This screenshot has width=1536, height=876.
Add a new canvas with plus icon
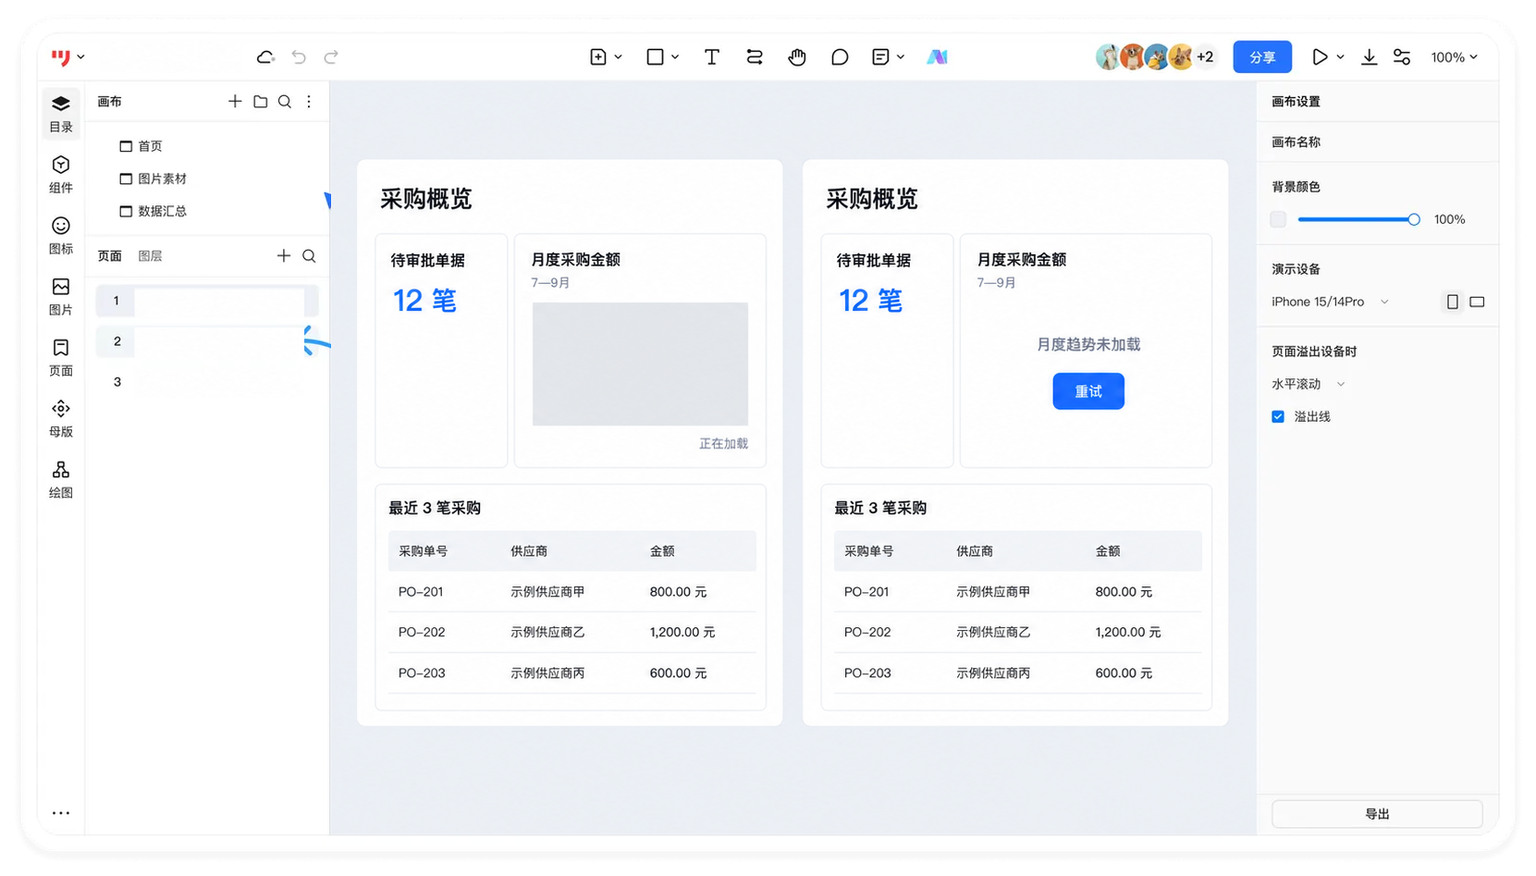click(235, 101)
